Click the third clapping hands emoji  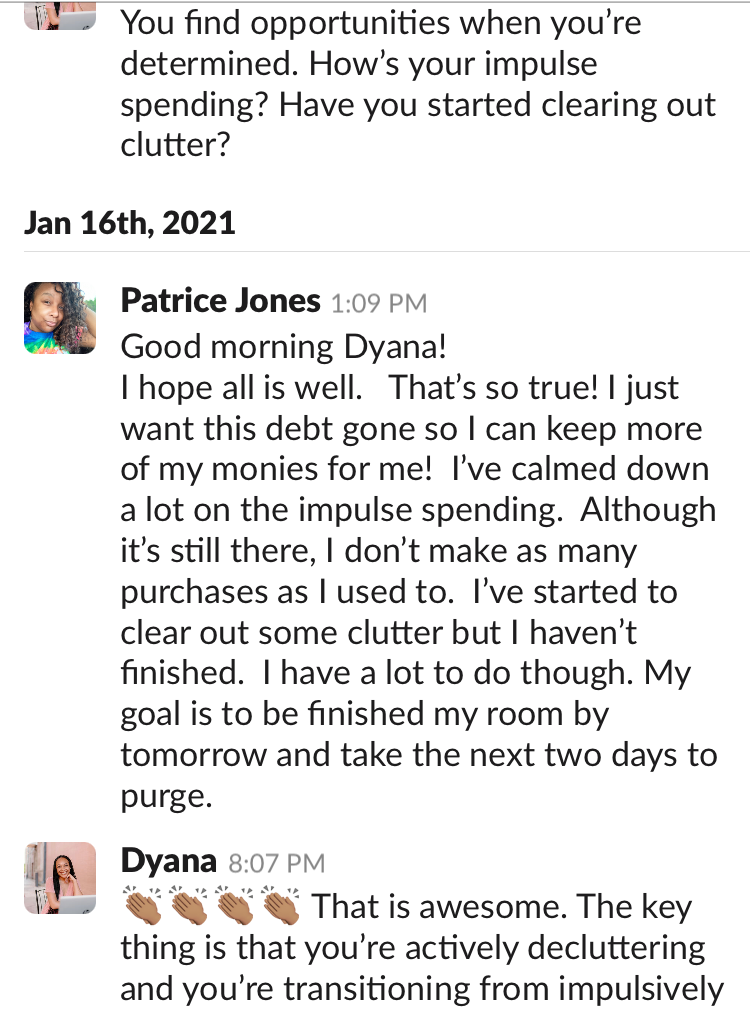234,906
